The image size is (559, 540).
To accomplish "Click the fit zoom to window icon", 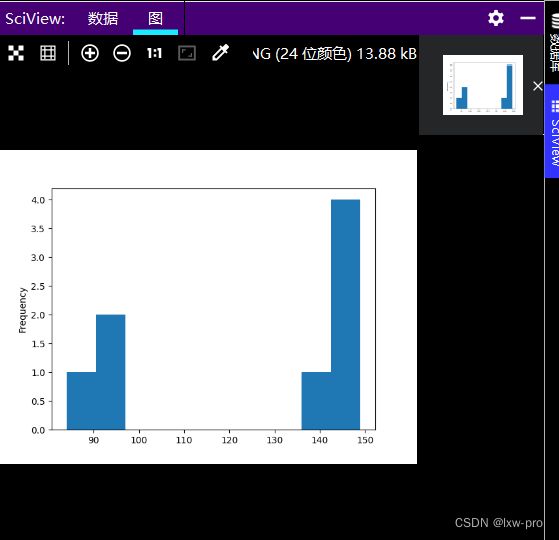I will click(187, 53).
